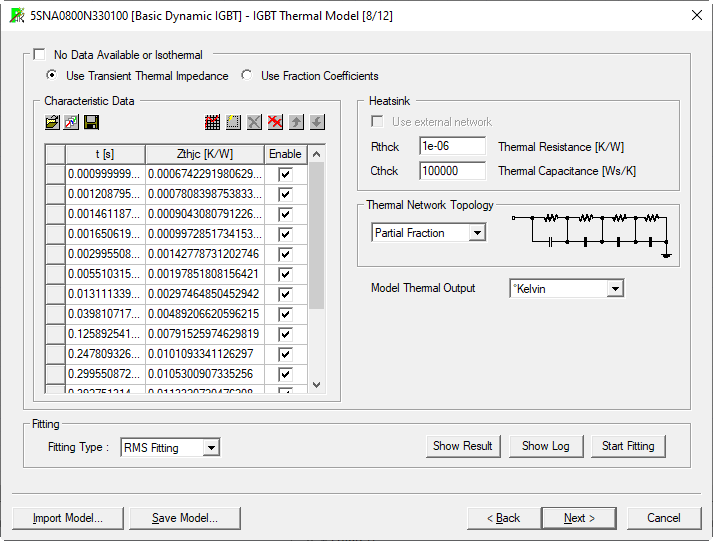Click time cell 0.125892541...
This screenshot has height=541, width=713.
(x=105, y=334)
